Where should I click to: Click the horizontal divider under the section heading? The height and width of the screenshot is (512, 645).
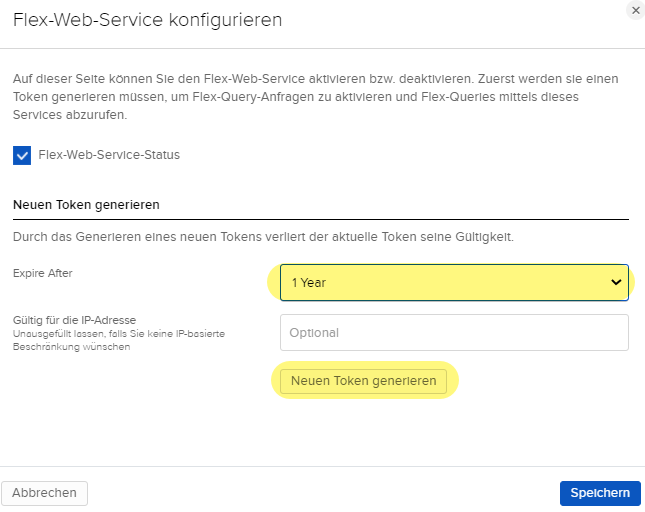(x=320, y=219)
